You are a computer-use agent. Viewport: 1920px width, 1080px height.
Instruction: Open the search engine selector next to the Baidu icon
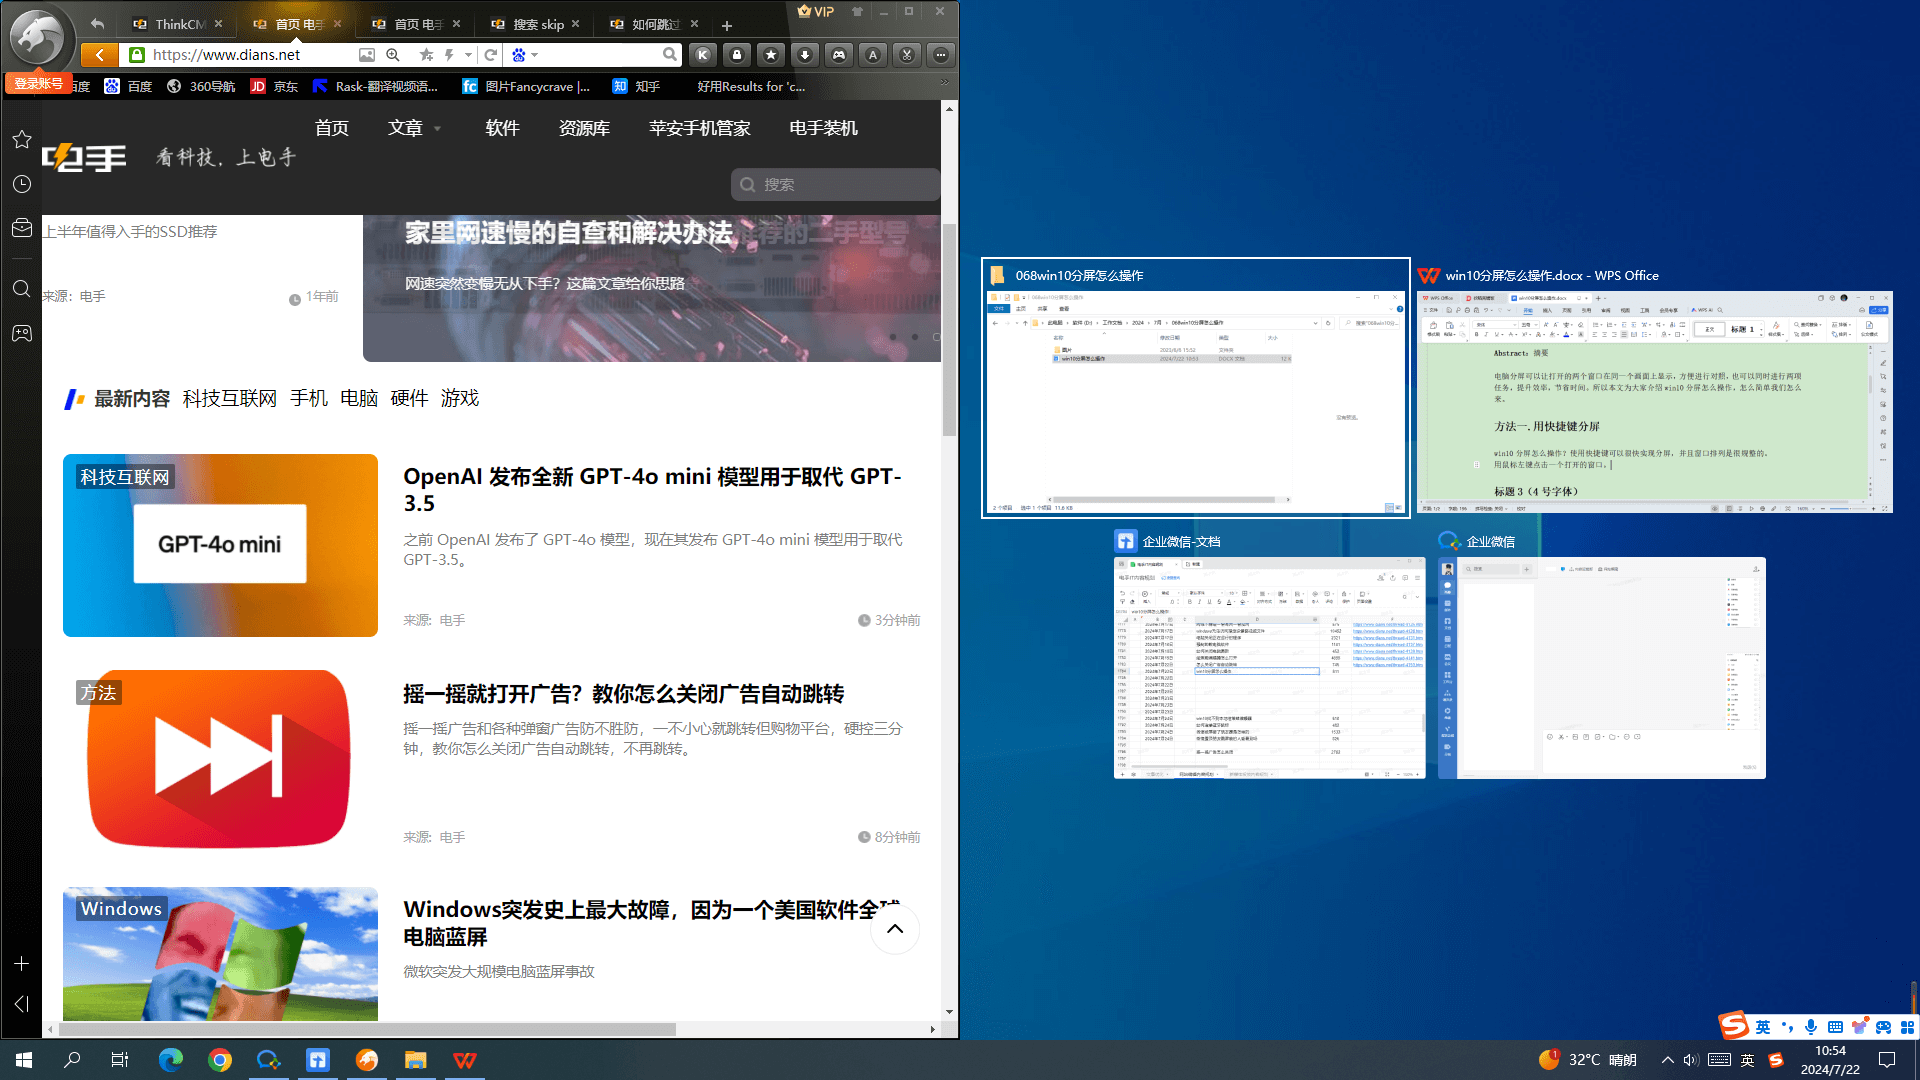534,55
